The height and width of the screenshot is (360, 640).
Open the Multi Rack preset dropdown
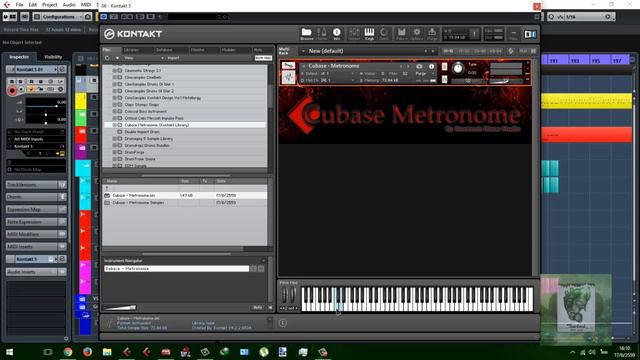pyautogui.click(x=303, y=51)
